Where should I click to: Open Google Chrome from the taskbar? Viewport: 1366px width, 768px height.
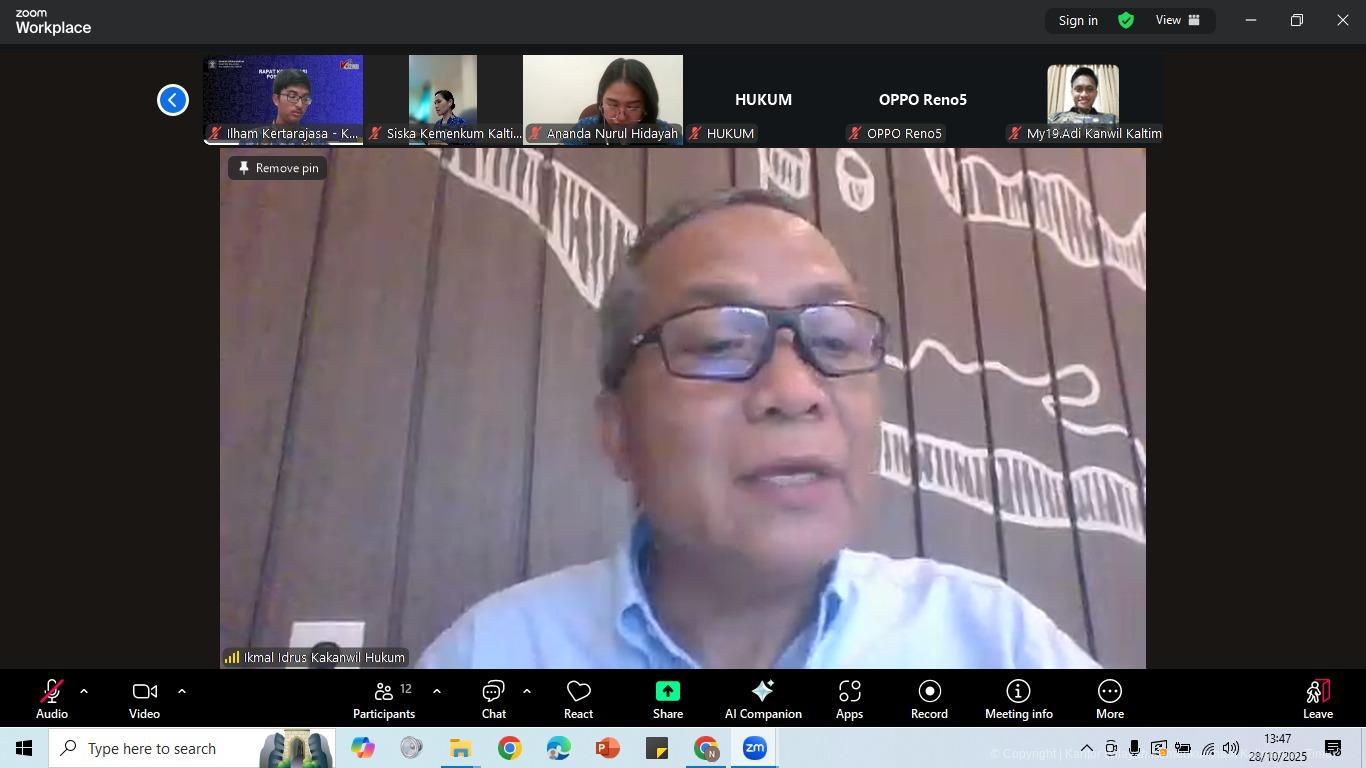510,748
